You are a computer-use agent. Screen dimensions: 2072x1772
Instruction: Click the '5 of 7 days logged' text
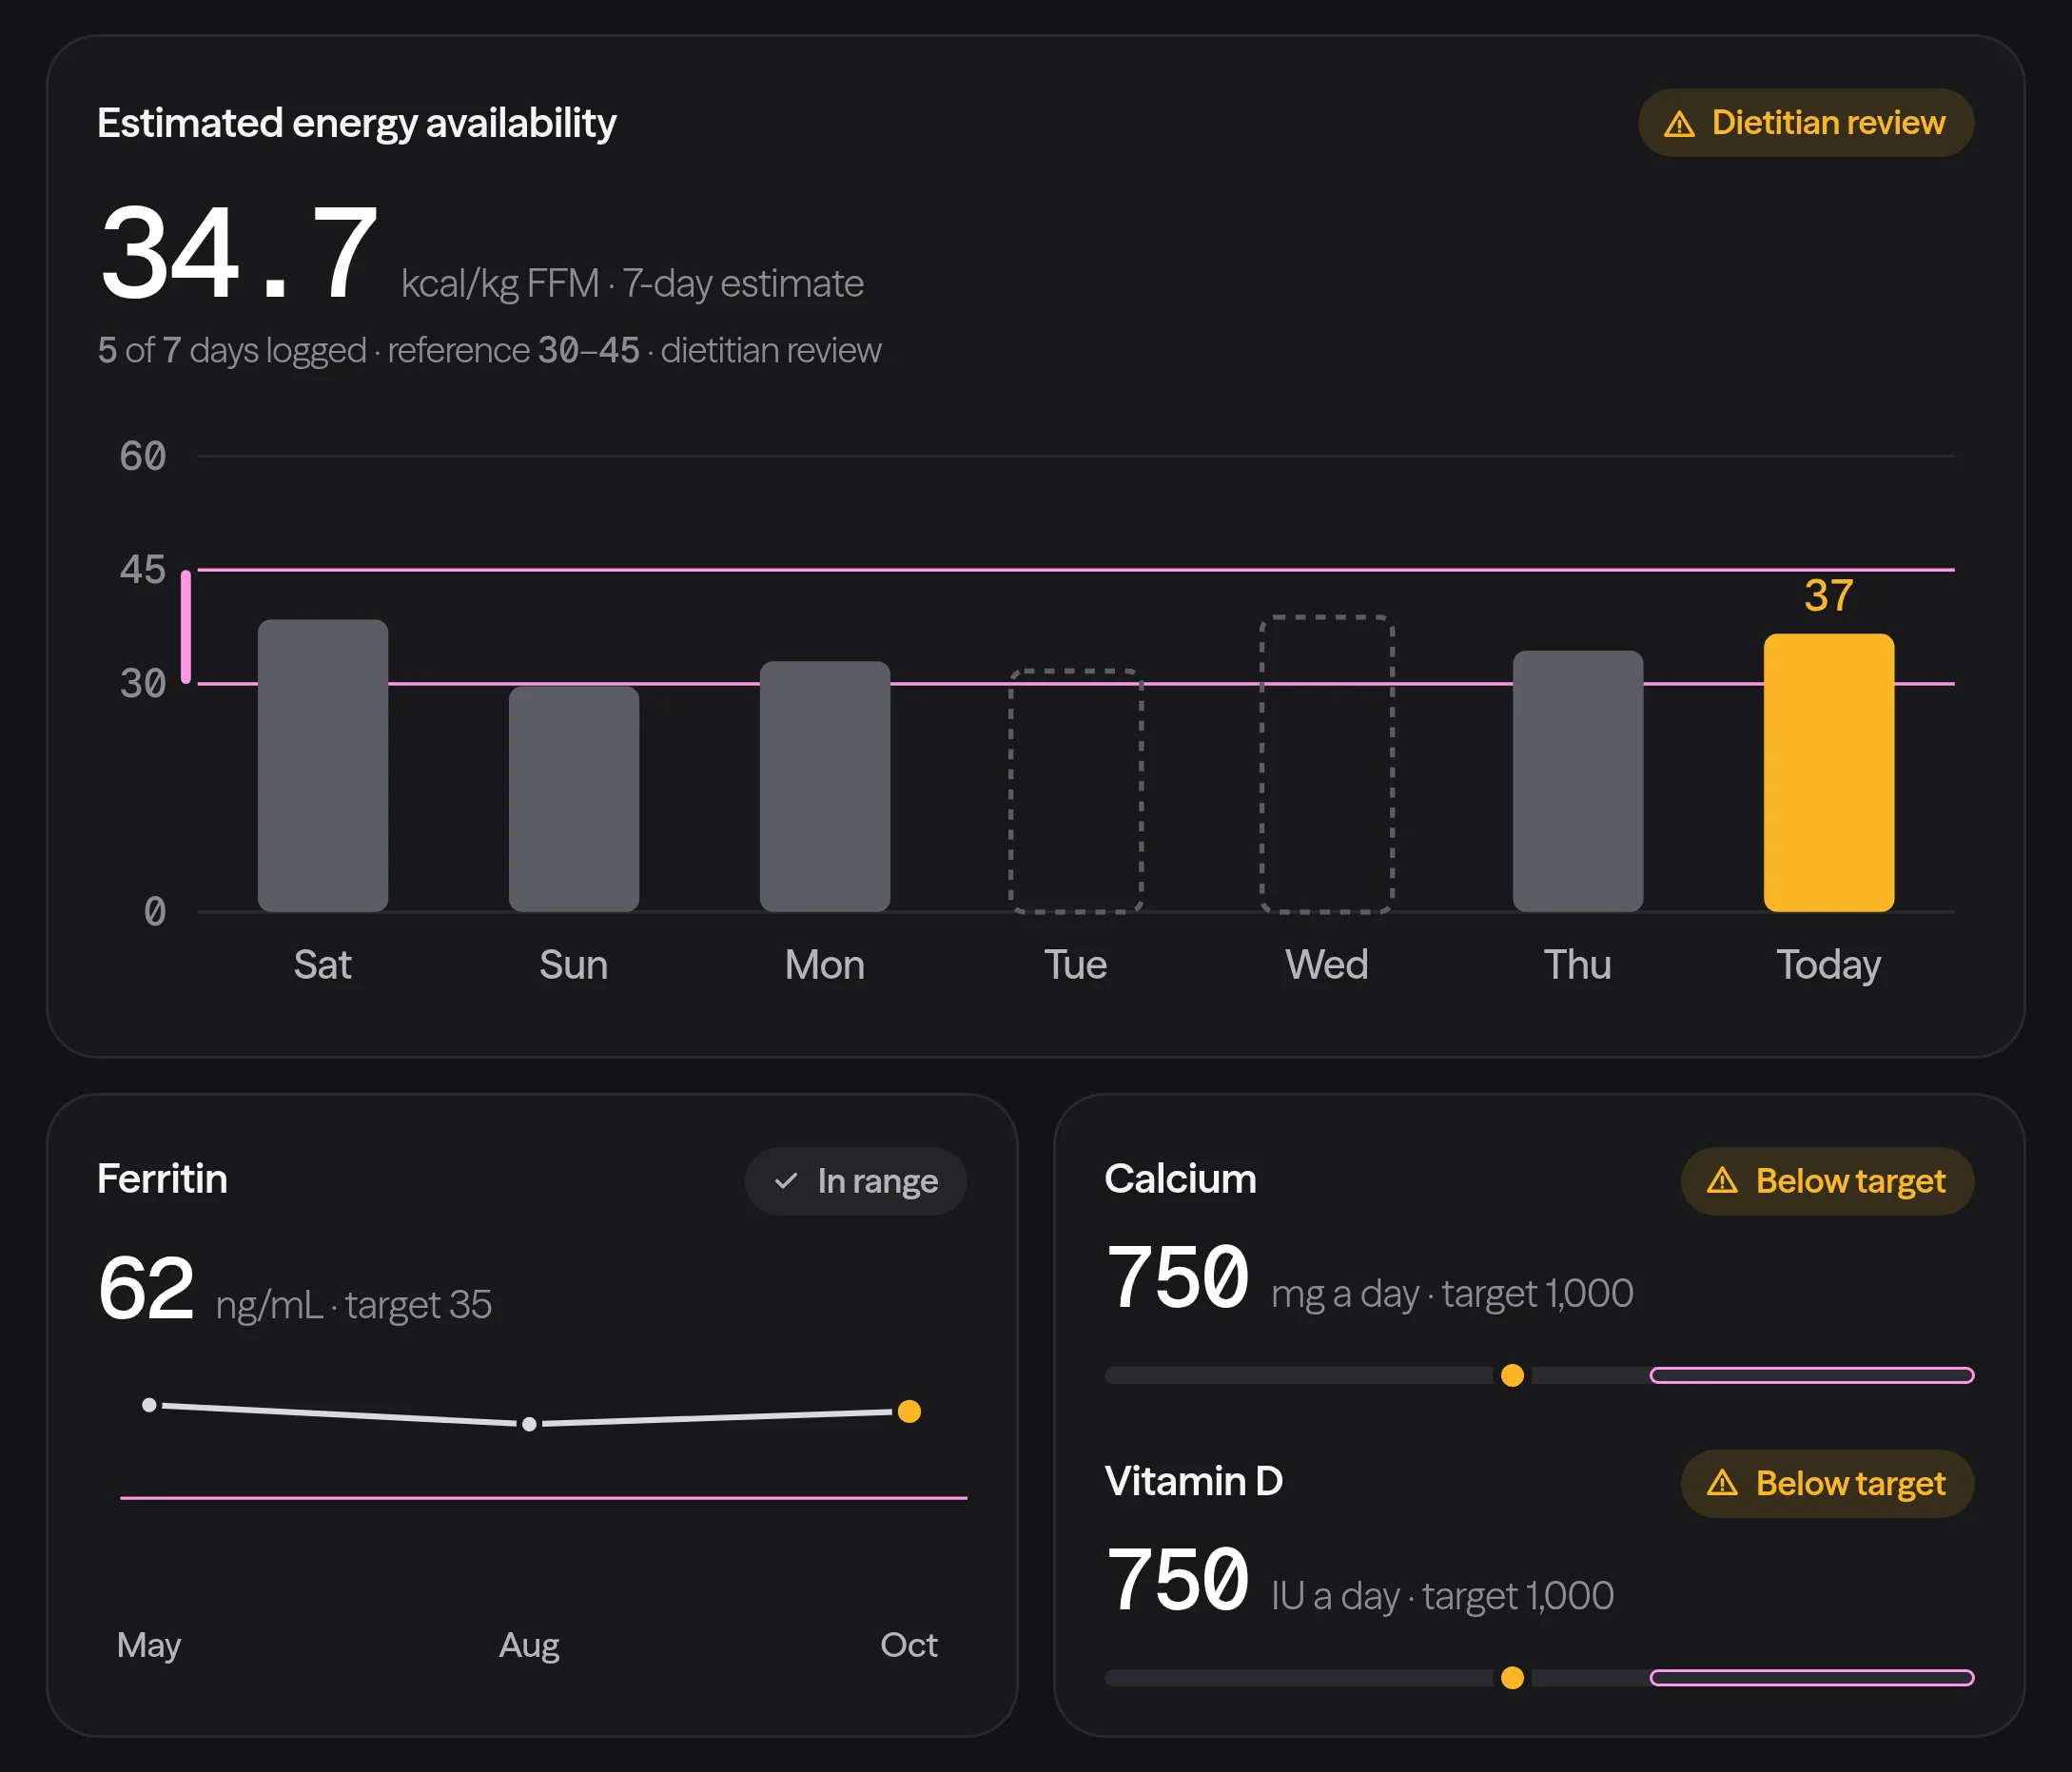pos(232,350)
